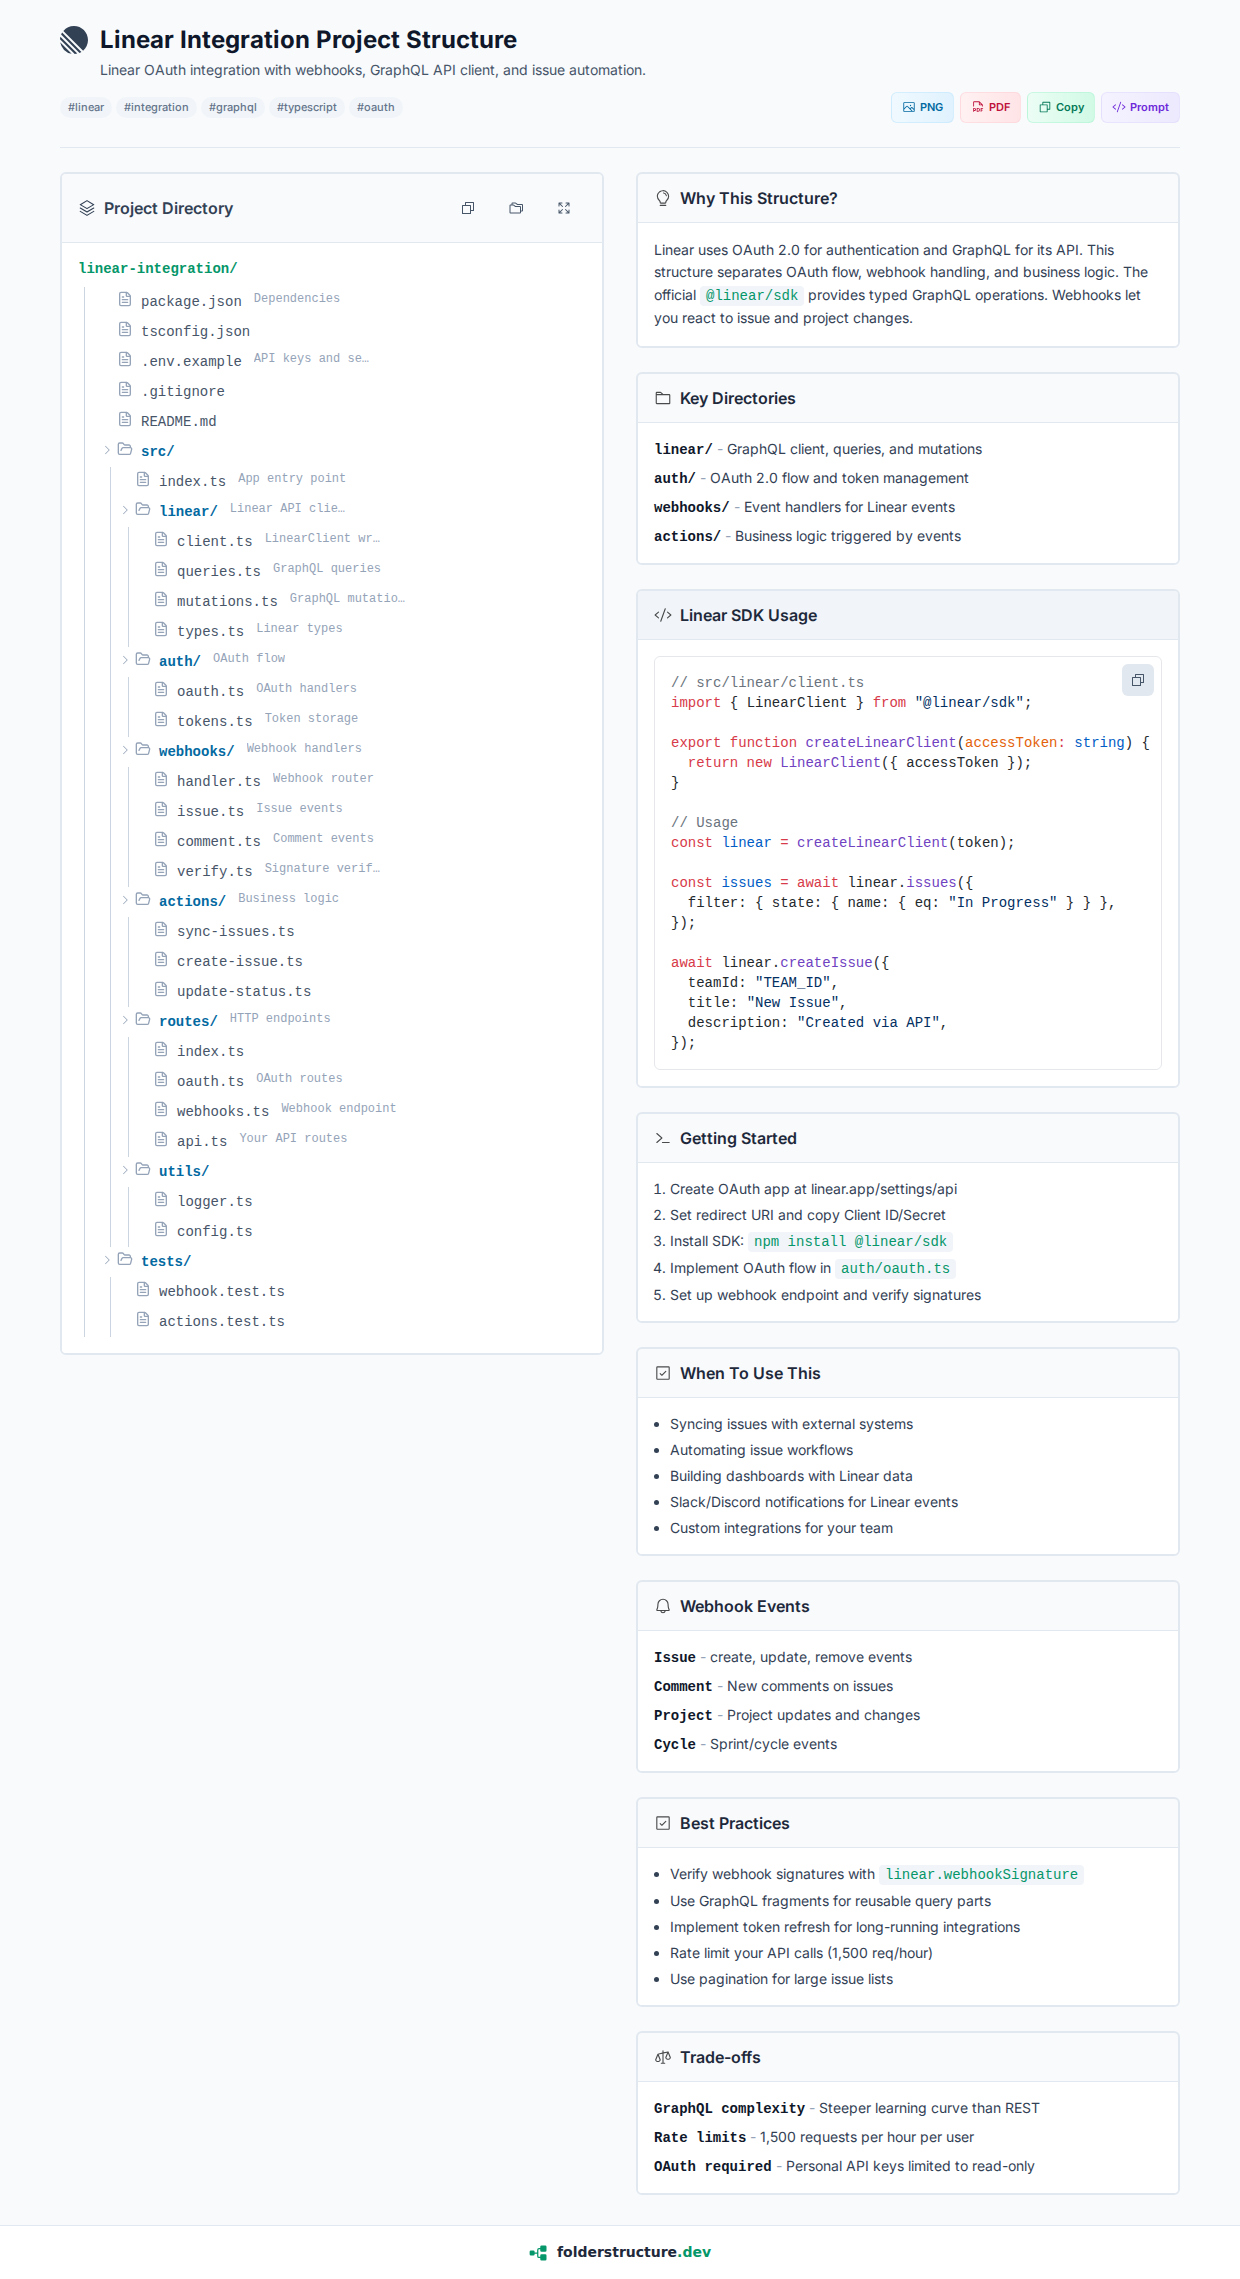Open the folderstructure.dev footer link

coord(633,2252)
